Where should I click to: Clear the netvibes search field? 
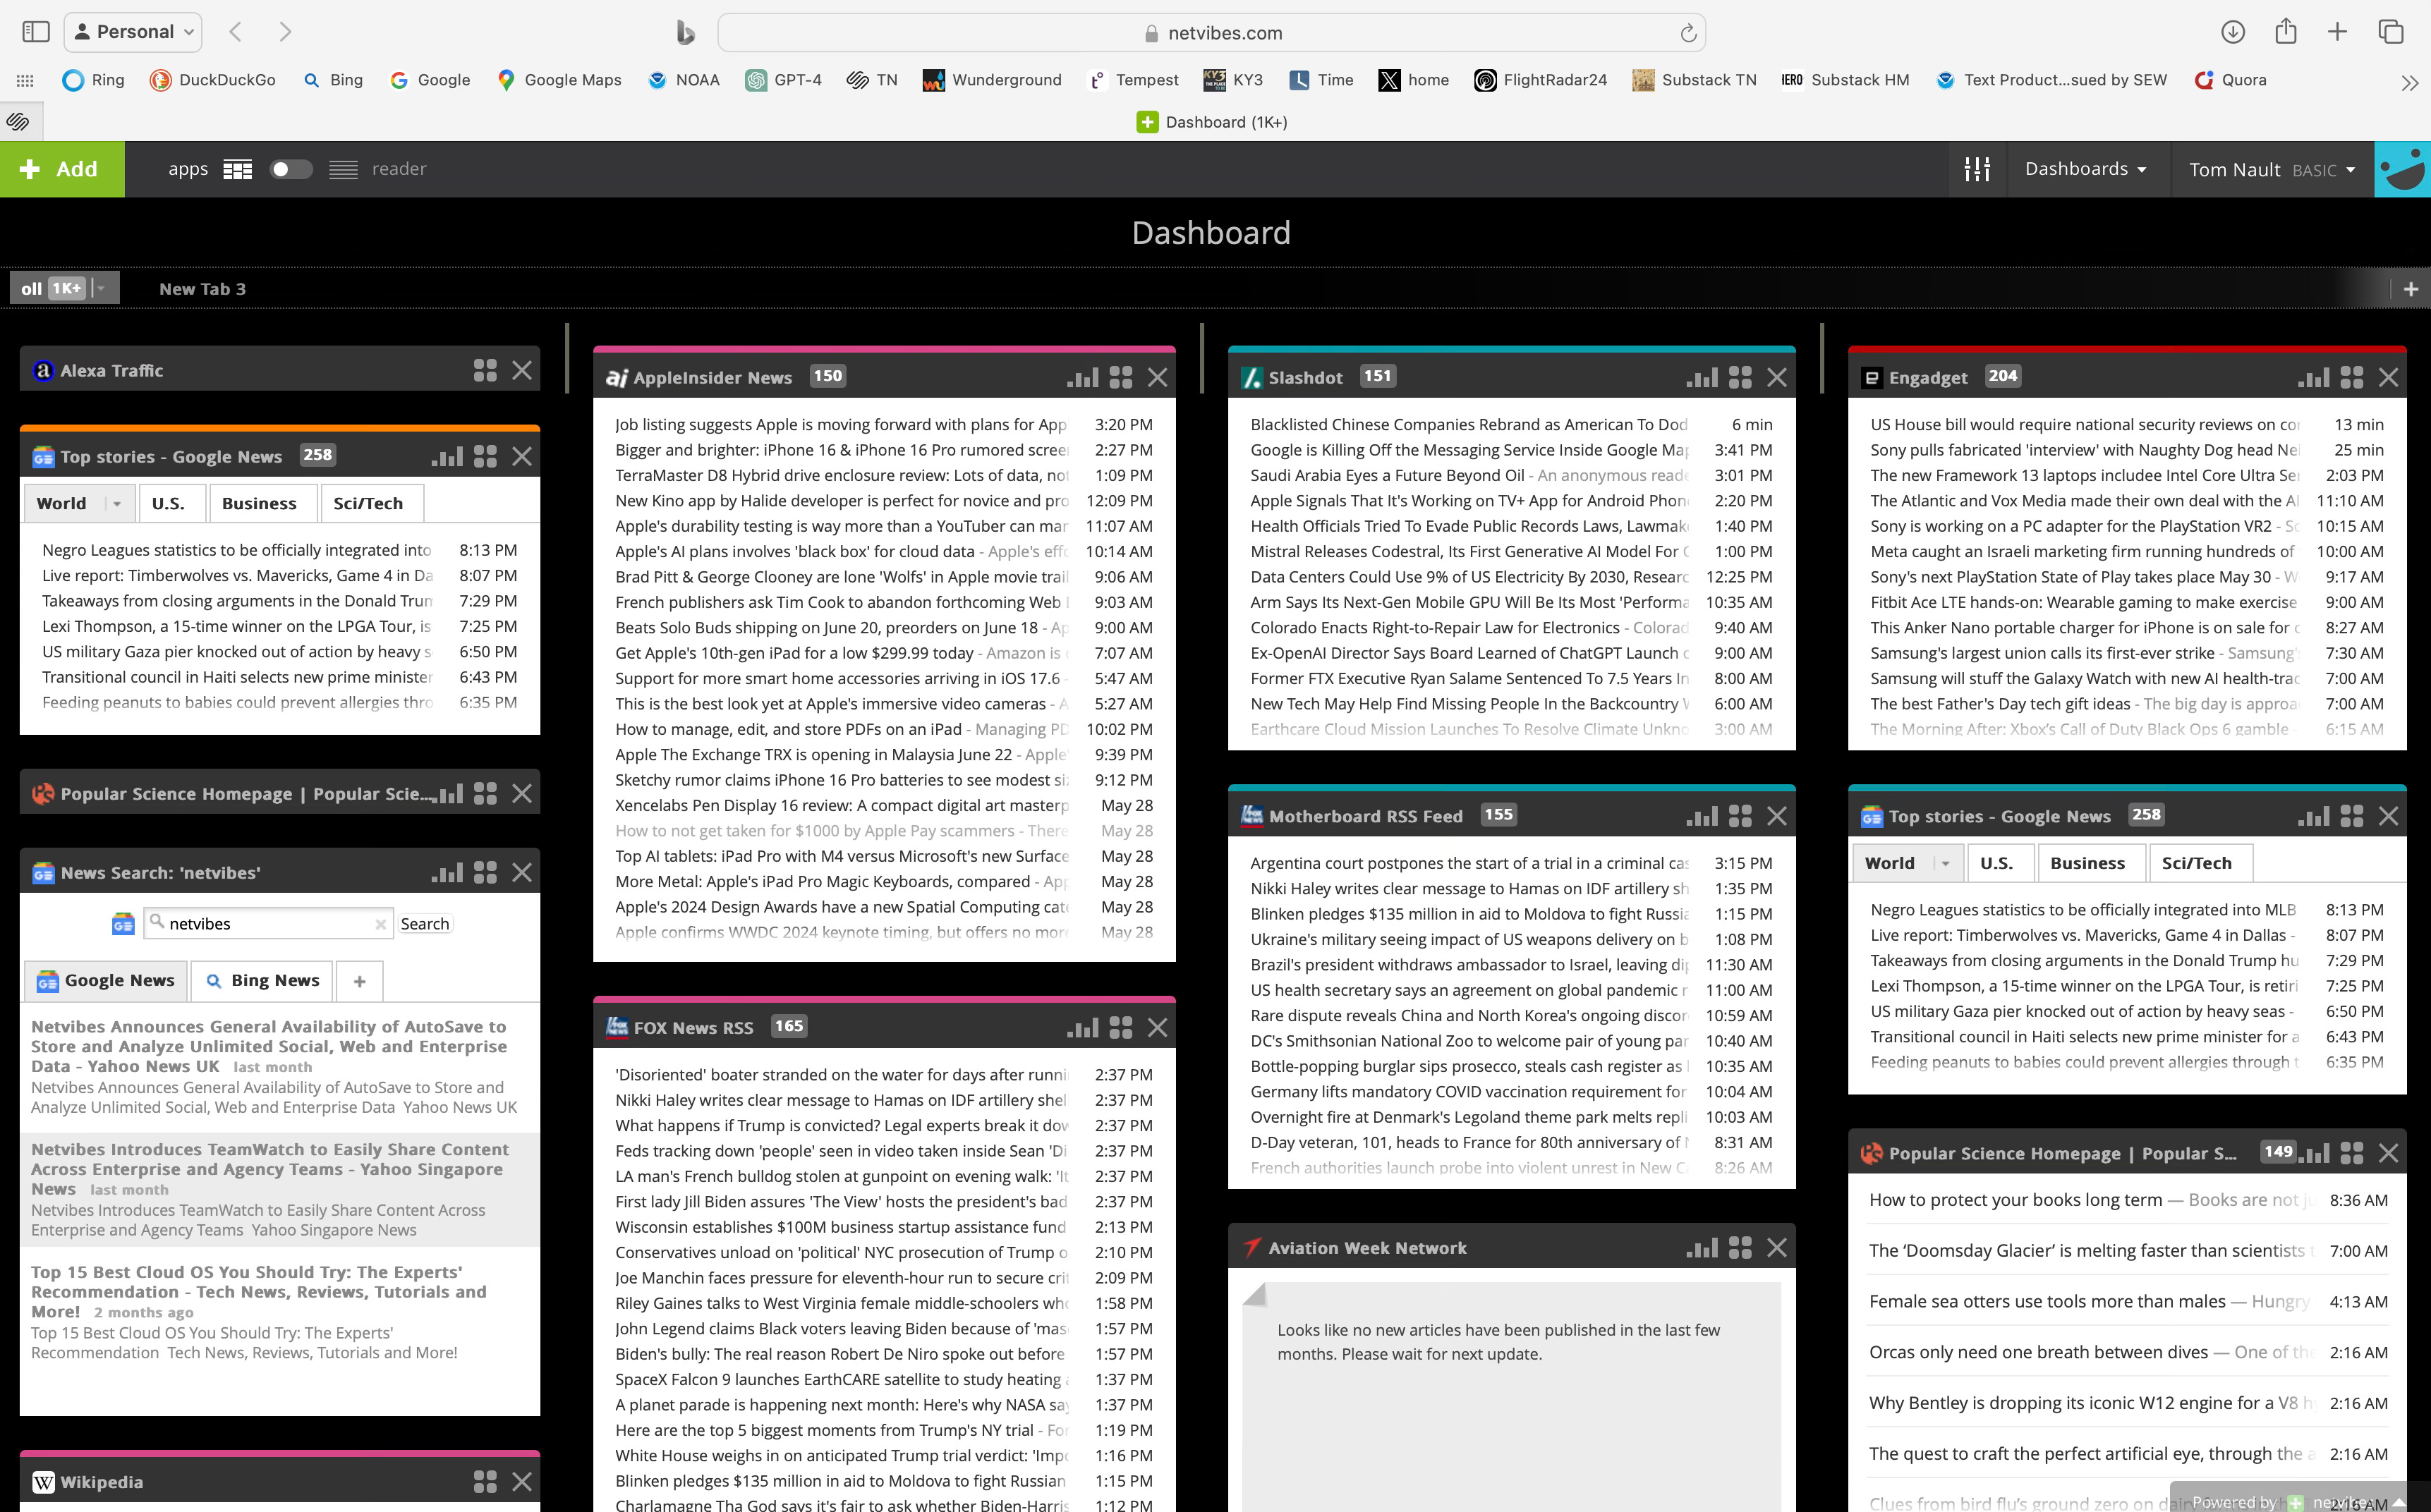click(x=380, y=924)
